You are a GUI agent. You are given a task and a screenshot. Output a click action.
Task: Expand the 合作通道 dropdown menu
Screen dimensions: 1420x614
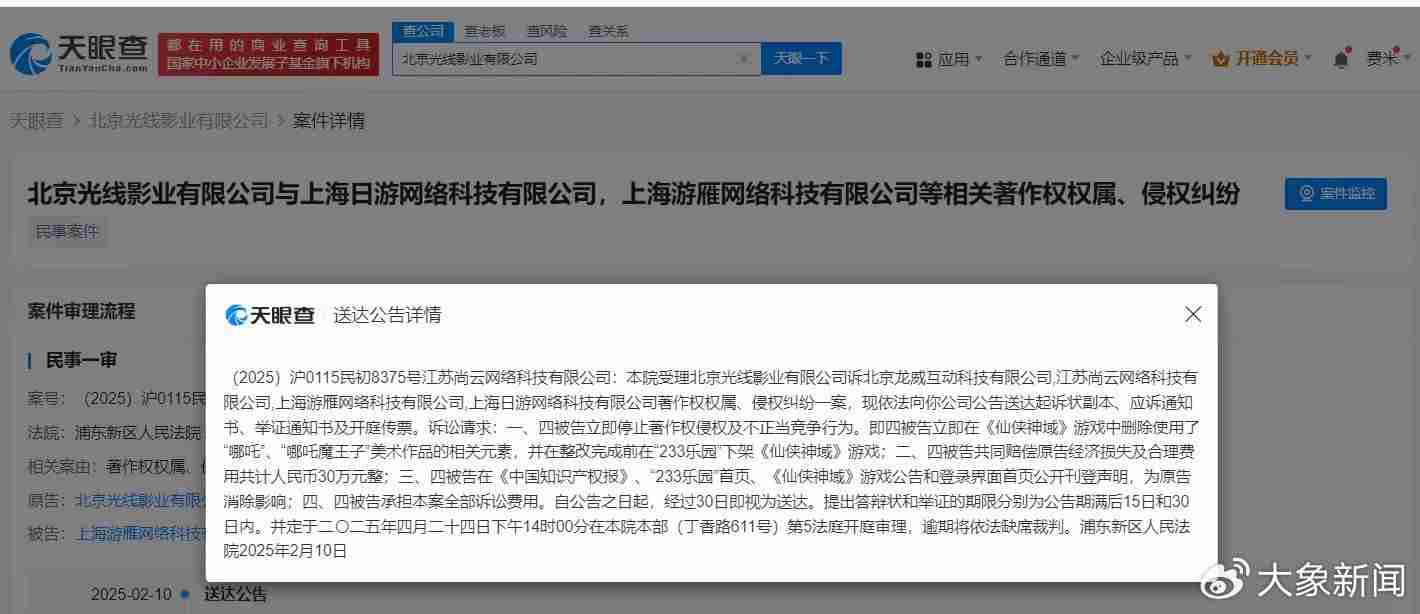[1041, 59]
